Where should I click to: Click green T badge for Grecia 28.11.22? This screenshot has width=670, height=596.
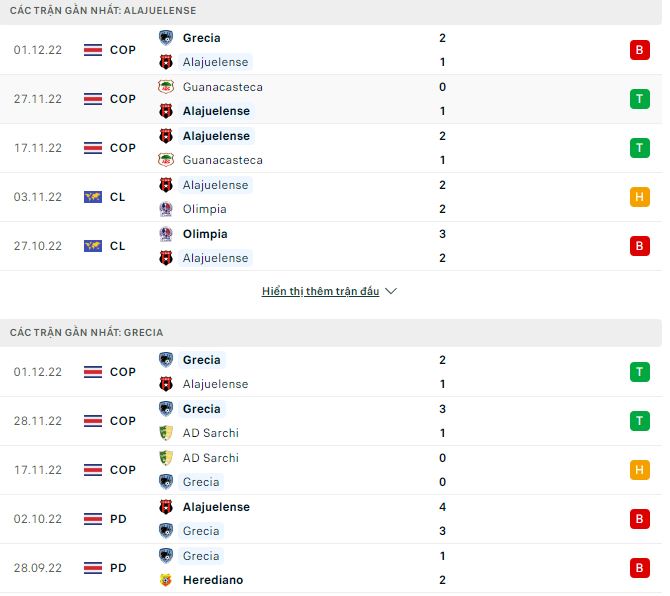pyautogui.click(x=639, y=421)
